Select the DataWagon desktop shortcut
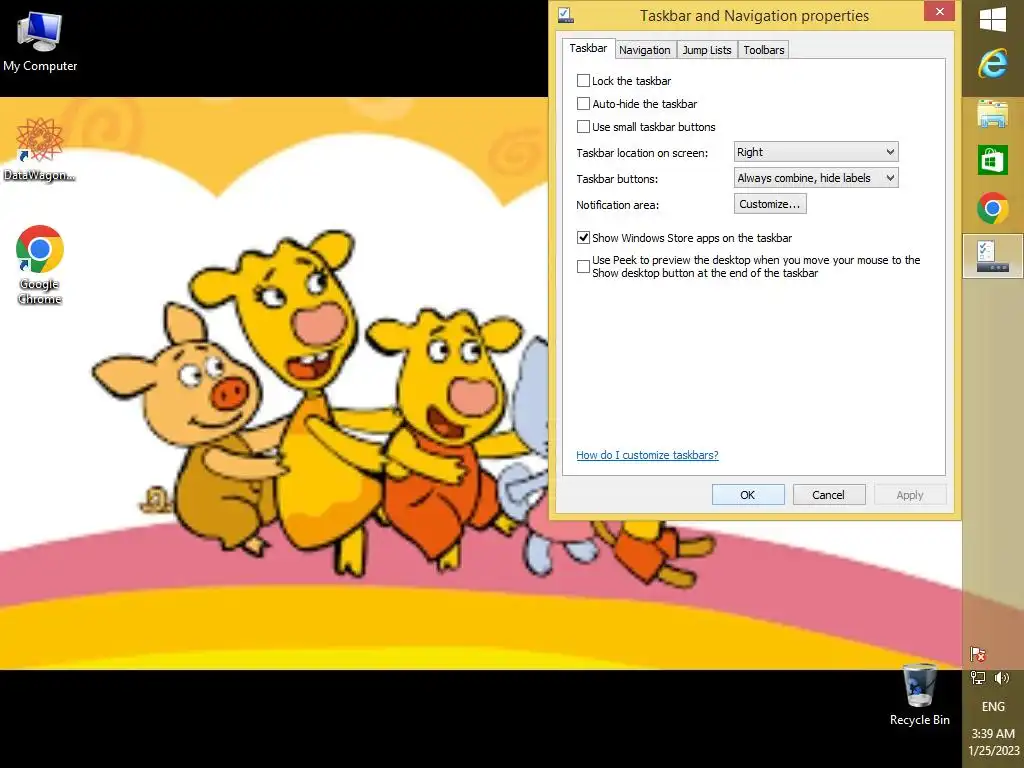Image resolution: width=1024 pixels, height=768 pixels. tap(39, 150)
